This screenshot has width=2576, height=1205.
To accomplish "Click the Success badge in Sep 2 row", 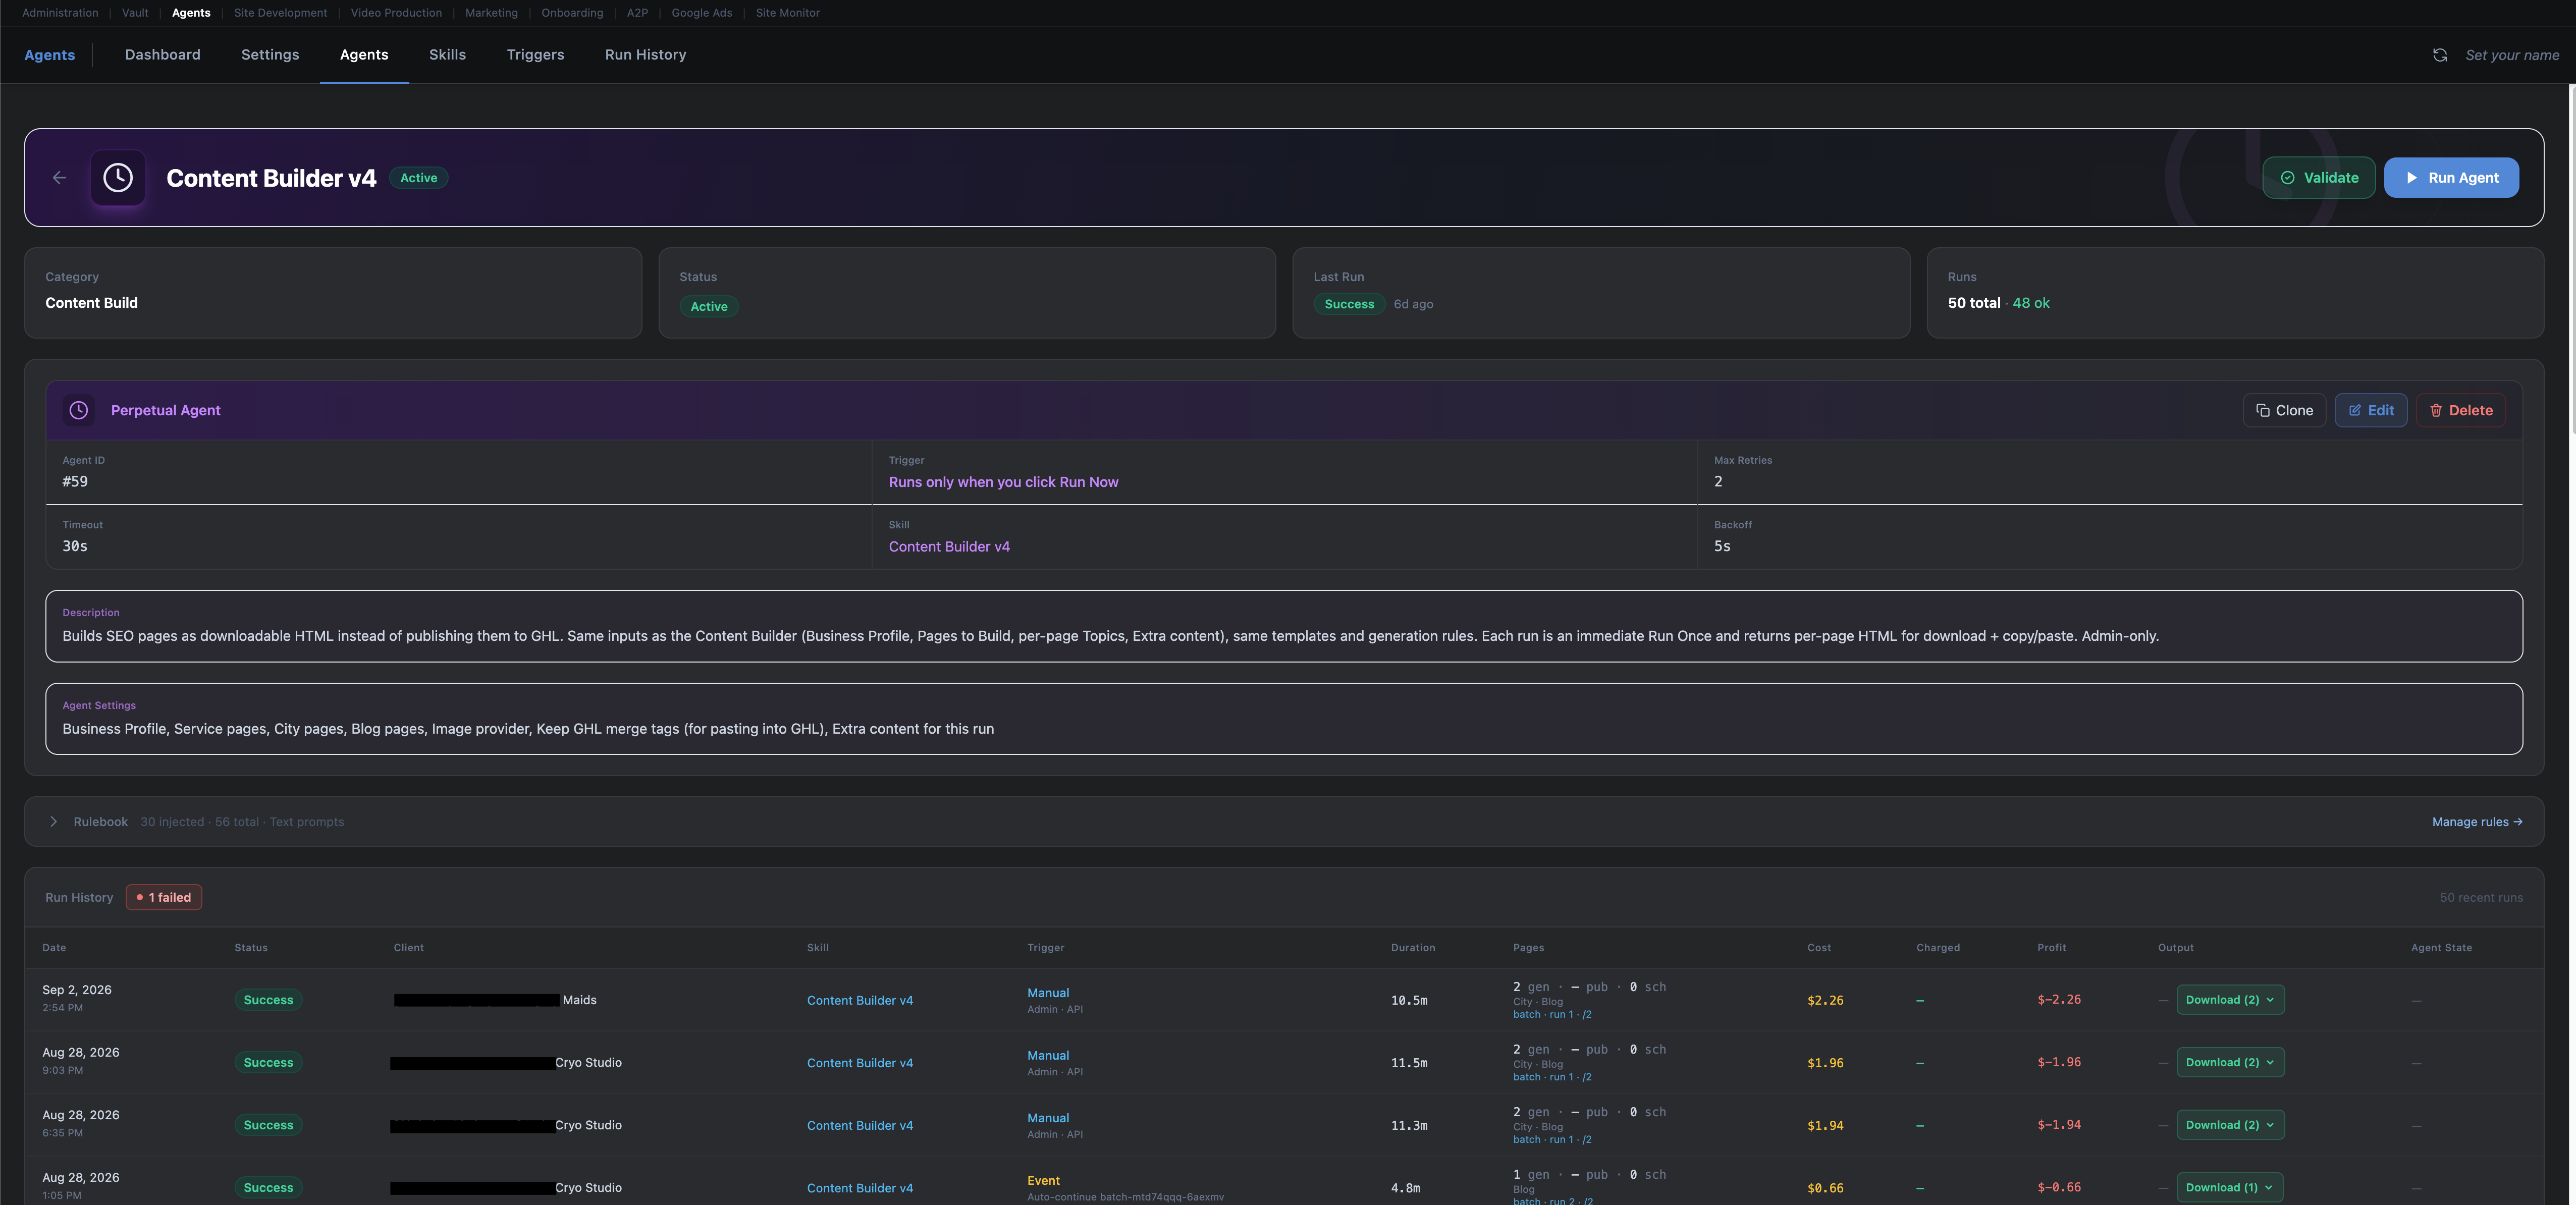I will click(268, 1000).
